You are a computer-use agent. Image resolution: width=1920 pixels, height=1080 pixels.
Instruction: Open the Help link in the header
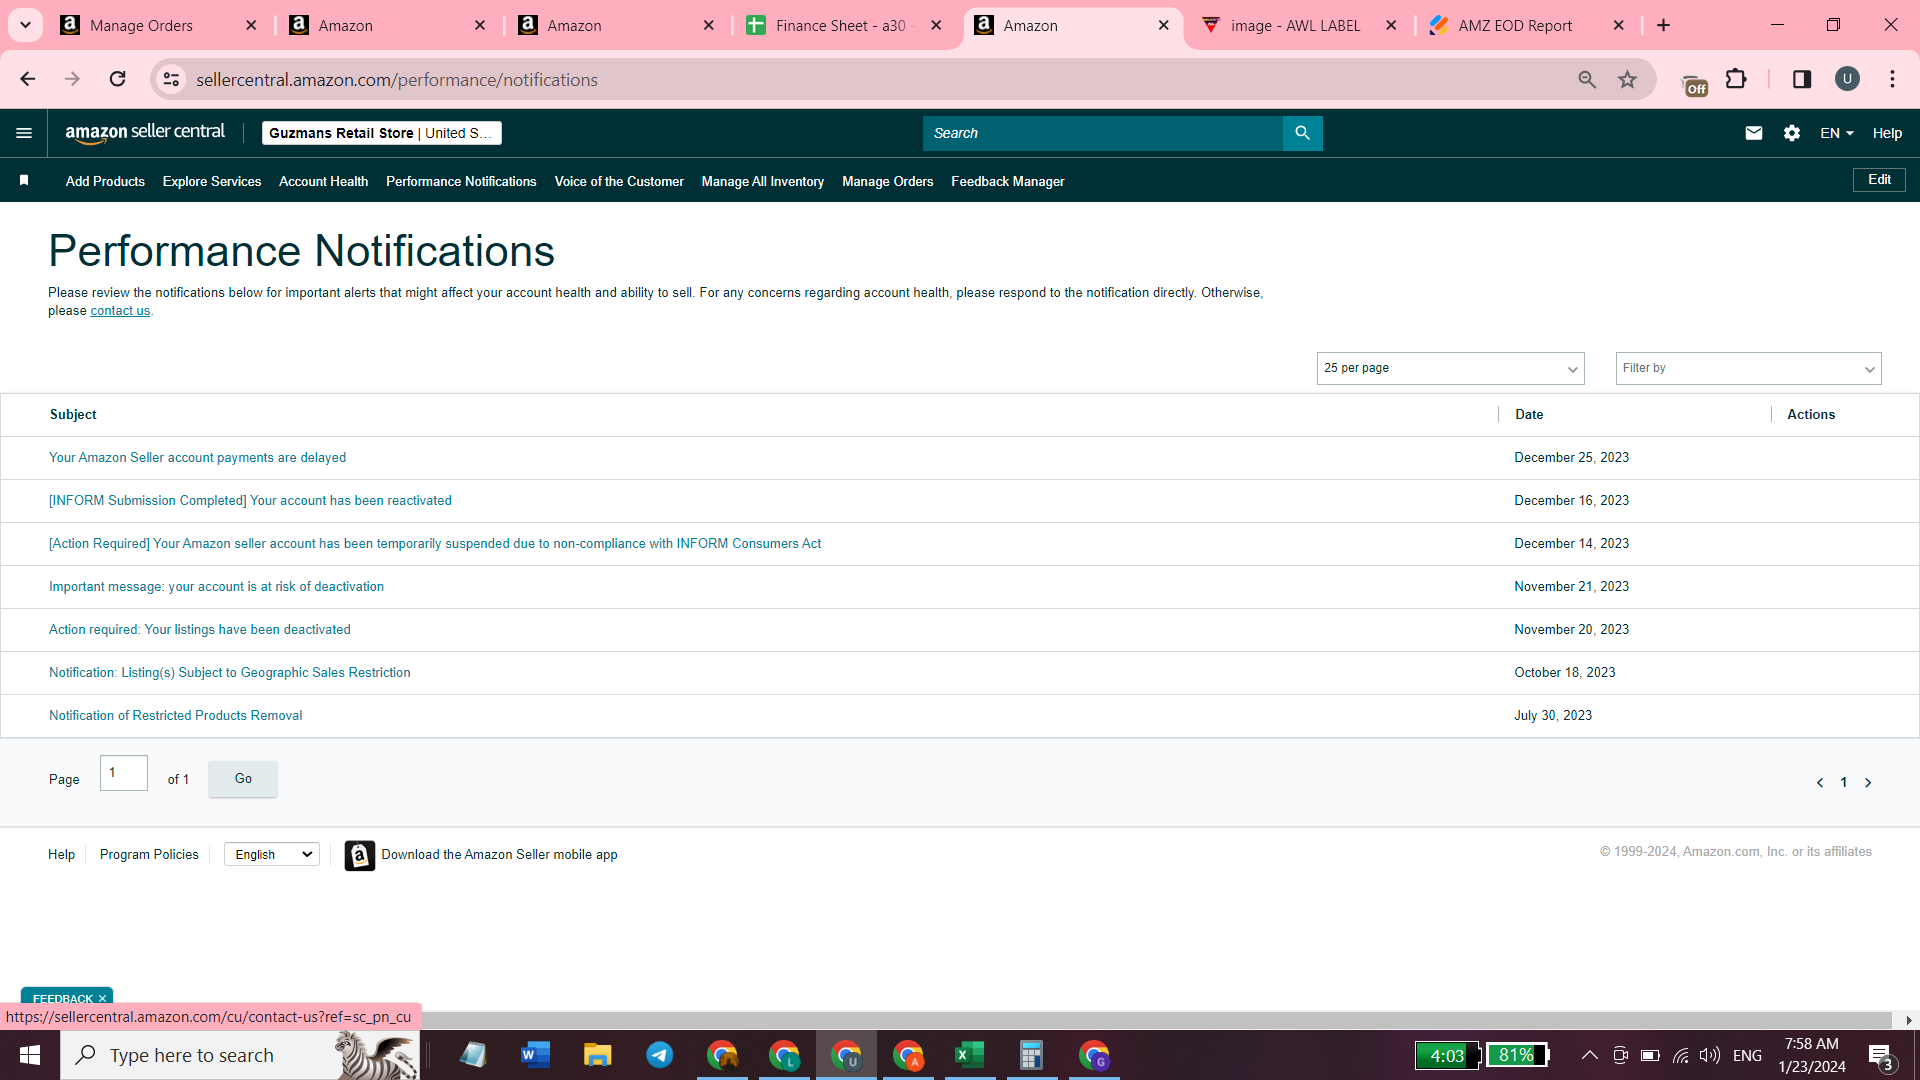pos(1887,133)
